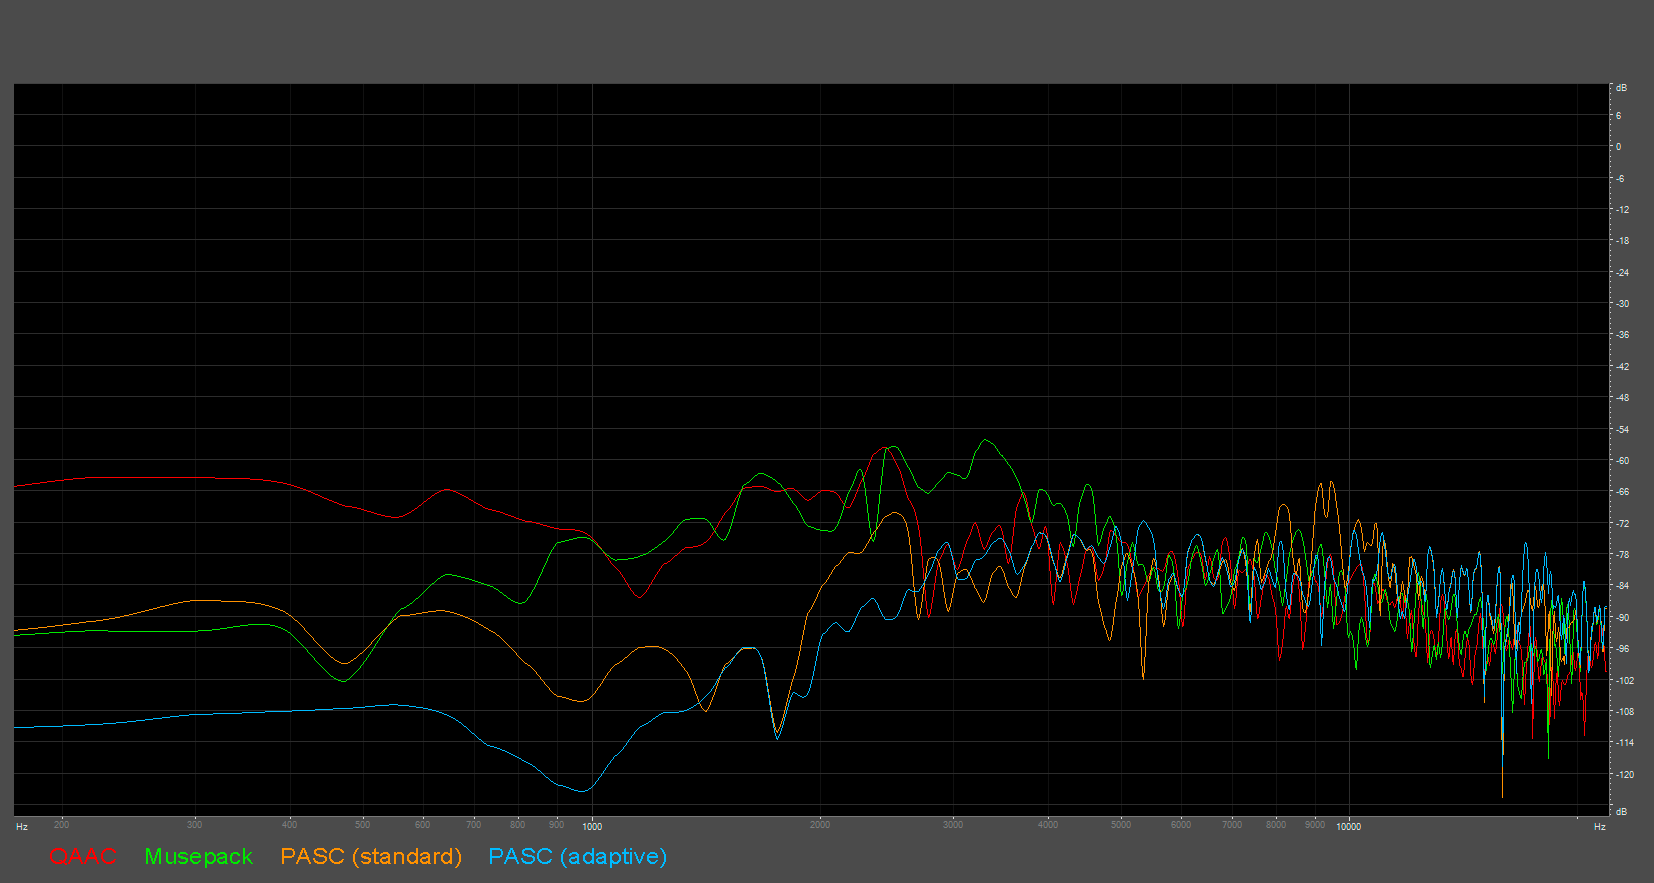
Task: Click the 500 Hz frequency axis label
Action: 363,825
